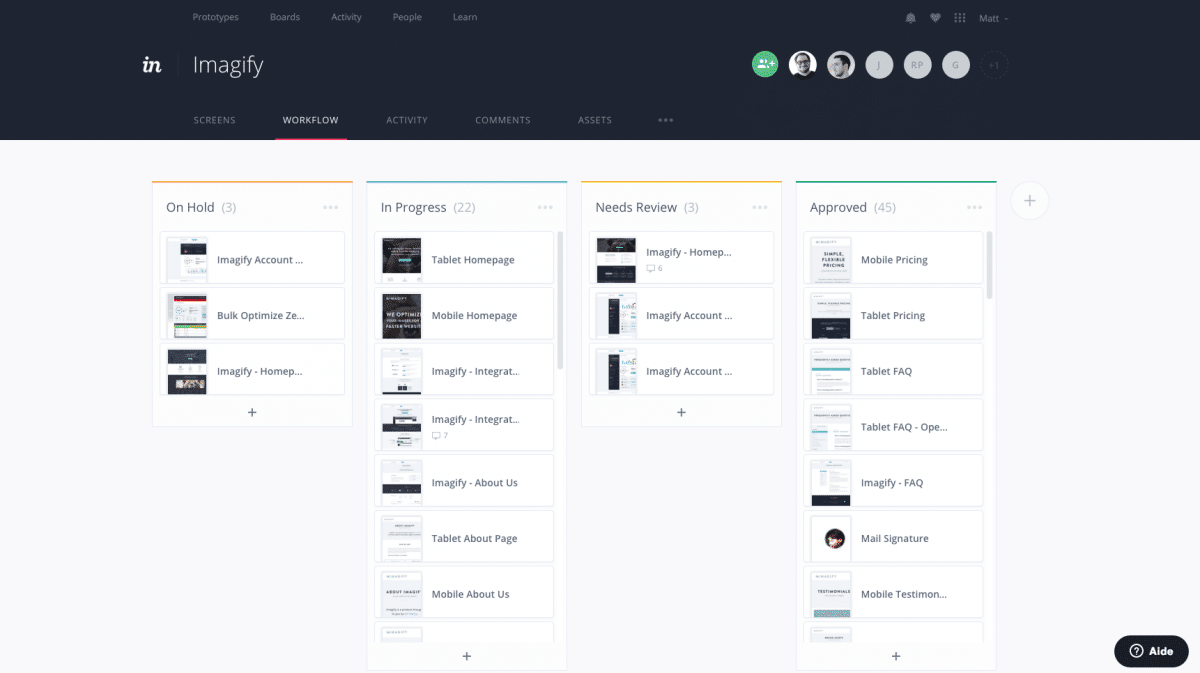Image resolution: width=1200 pixels, height=673 pixels.
Task: Open the second collaborator avatar photo
Action: [841, 65]
